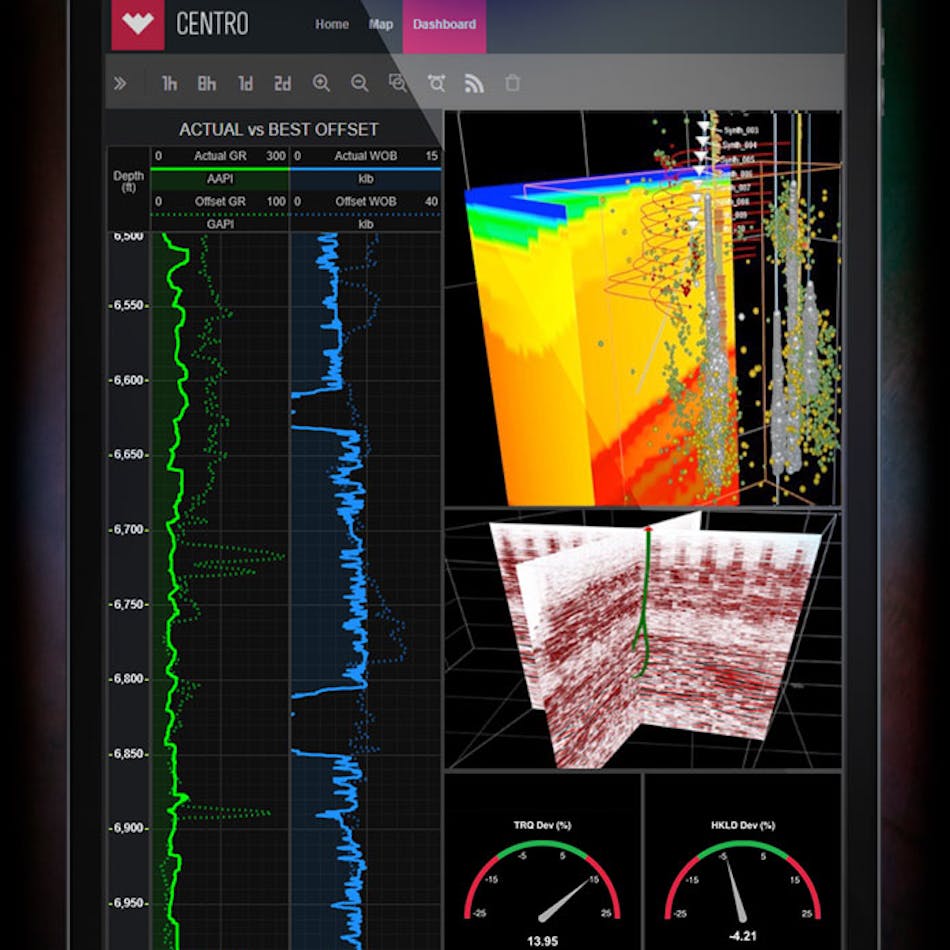
Task: Click the trash delete icon
Action: (x=512, y=84)
